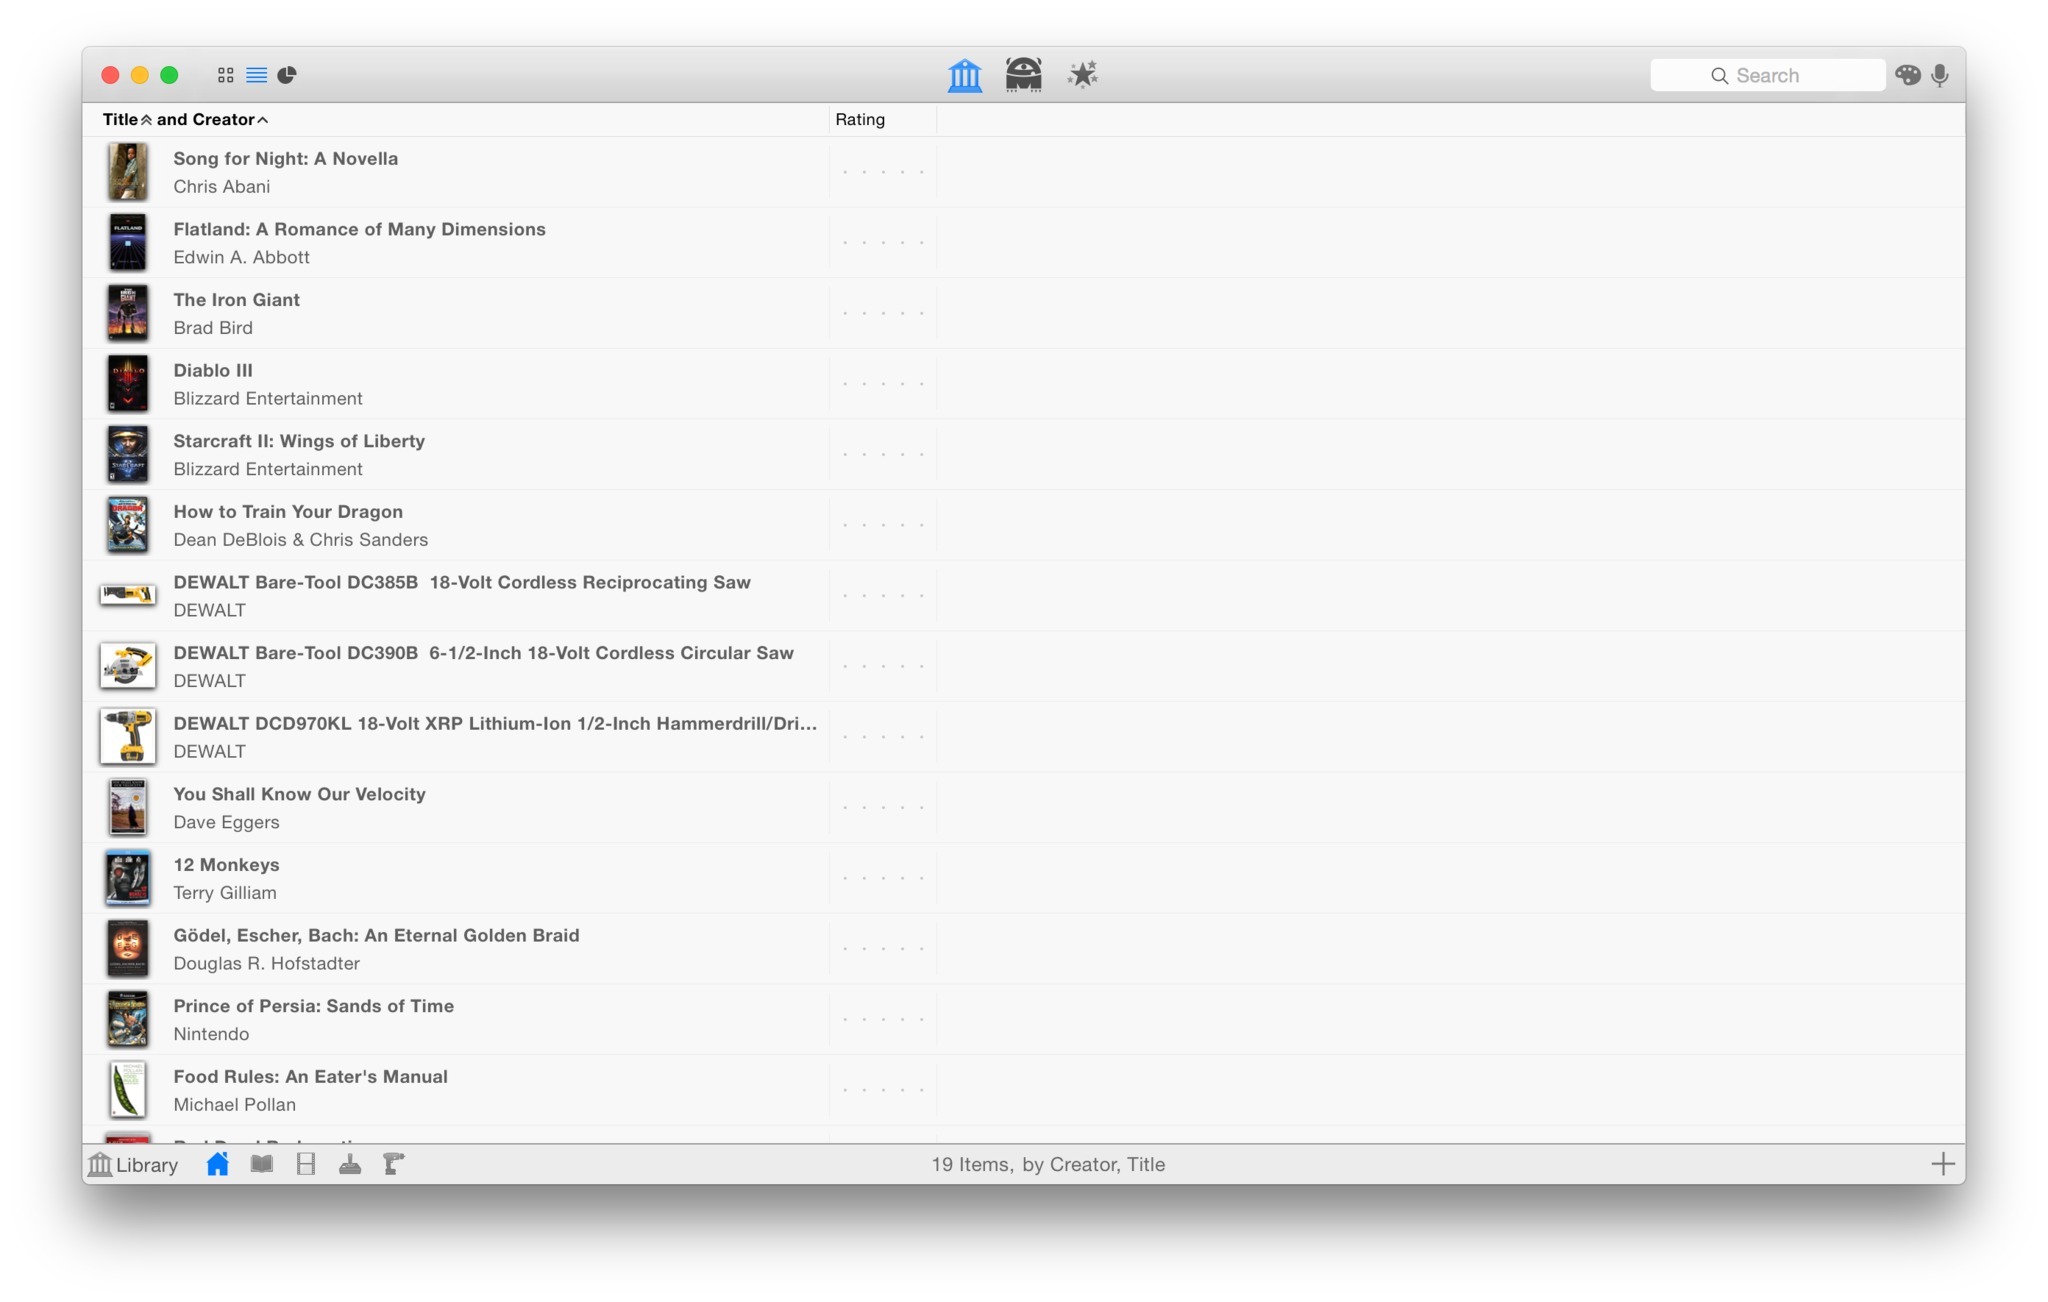2048x1302 pixels.
Task: Click the plus button to add item
Action: (1942, 1164)
